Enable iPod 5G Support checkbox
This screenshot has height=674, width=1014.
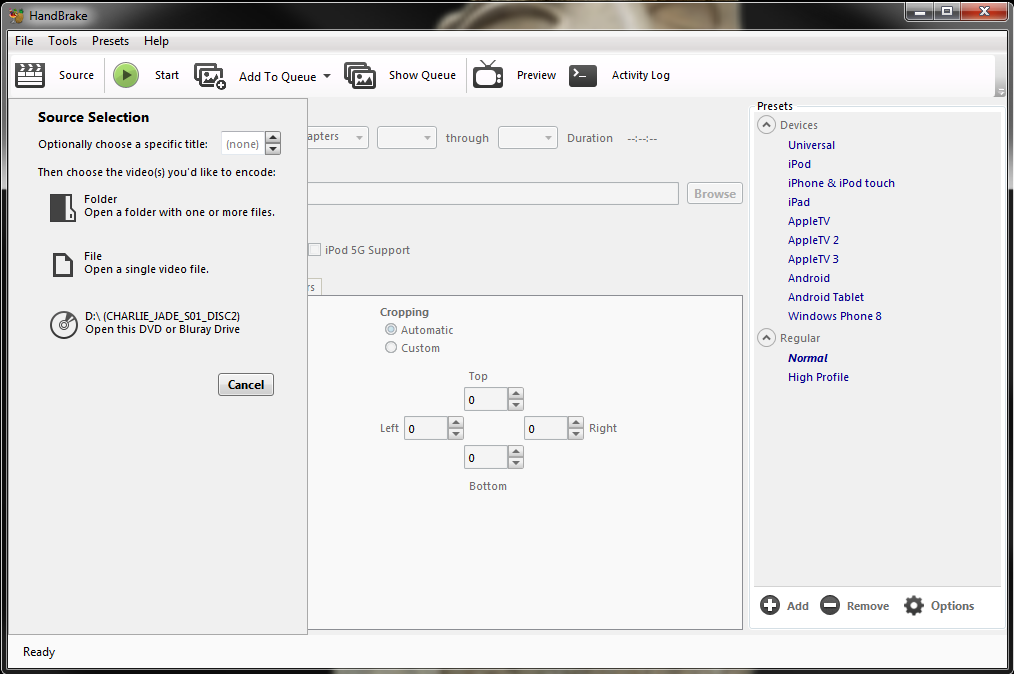pyautogui.click(x=315, y=250)
